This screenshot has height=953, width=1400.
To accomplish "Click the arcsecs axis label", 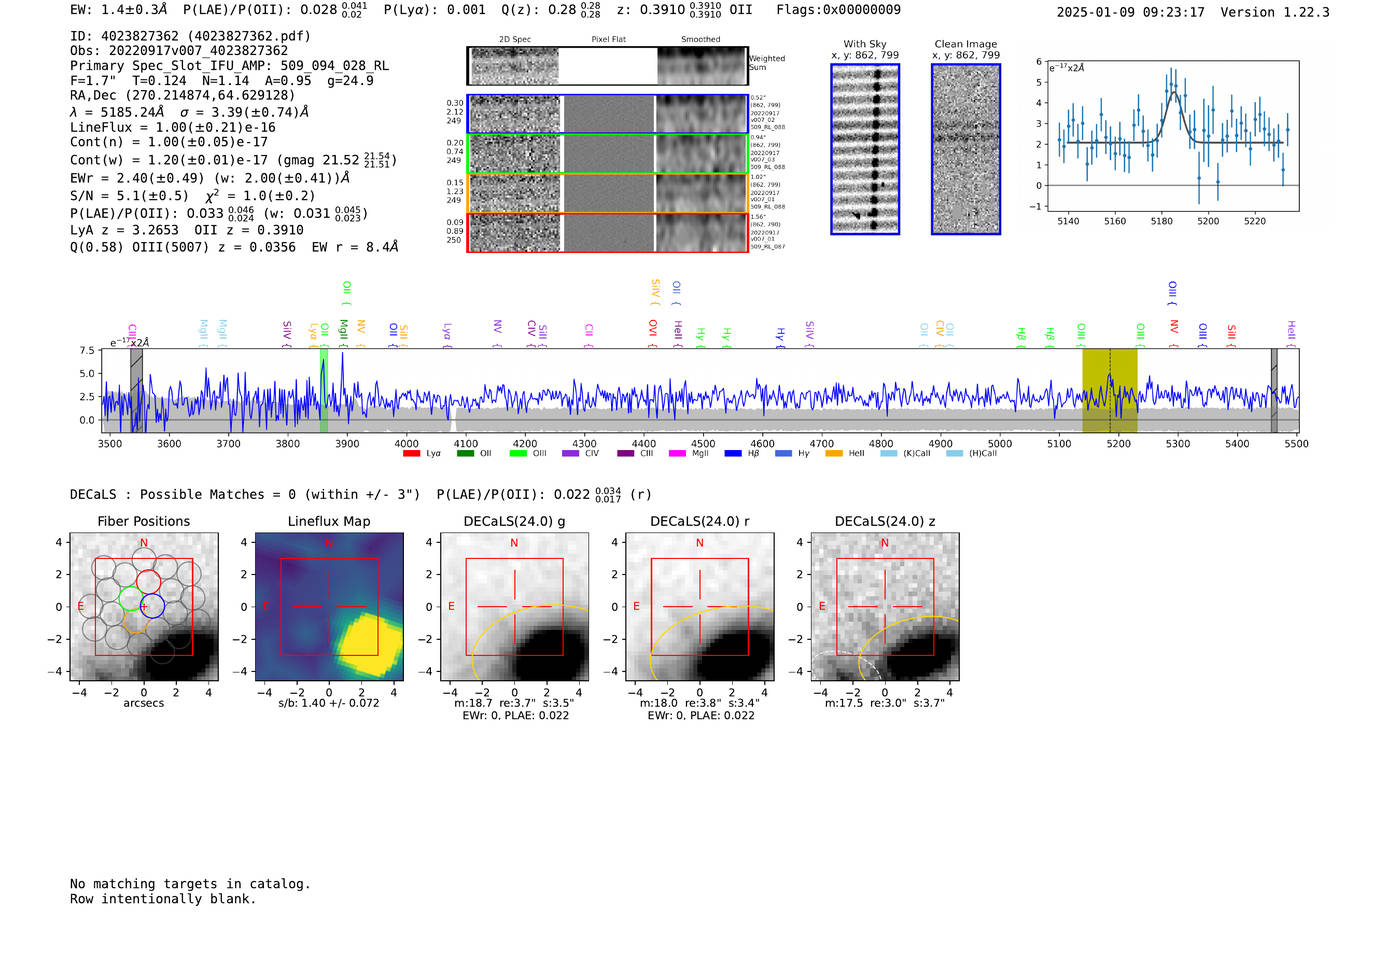I will click(x=144, y=703).
